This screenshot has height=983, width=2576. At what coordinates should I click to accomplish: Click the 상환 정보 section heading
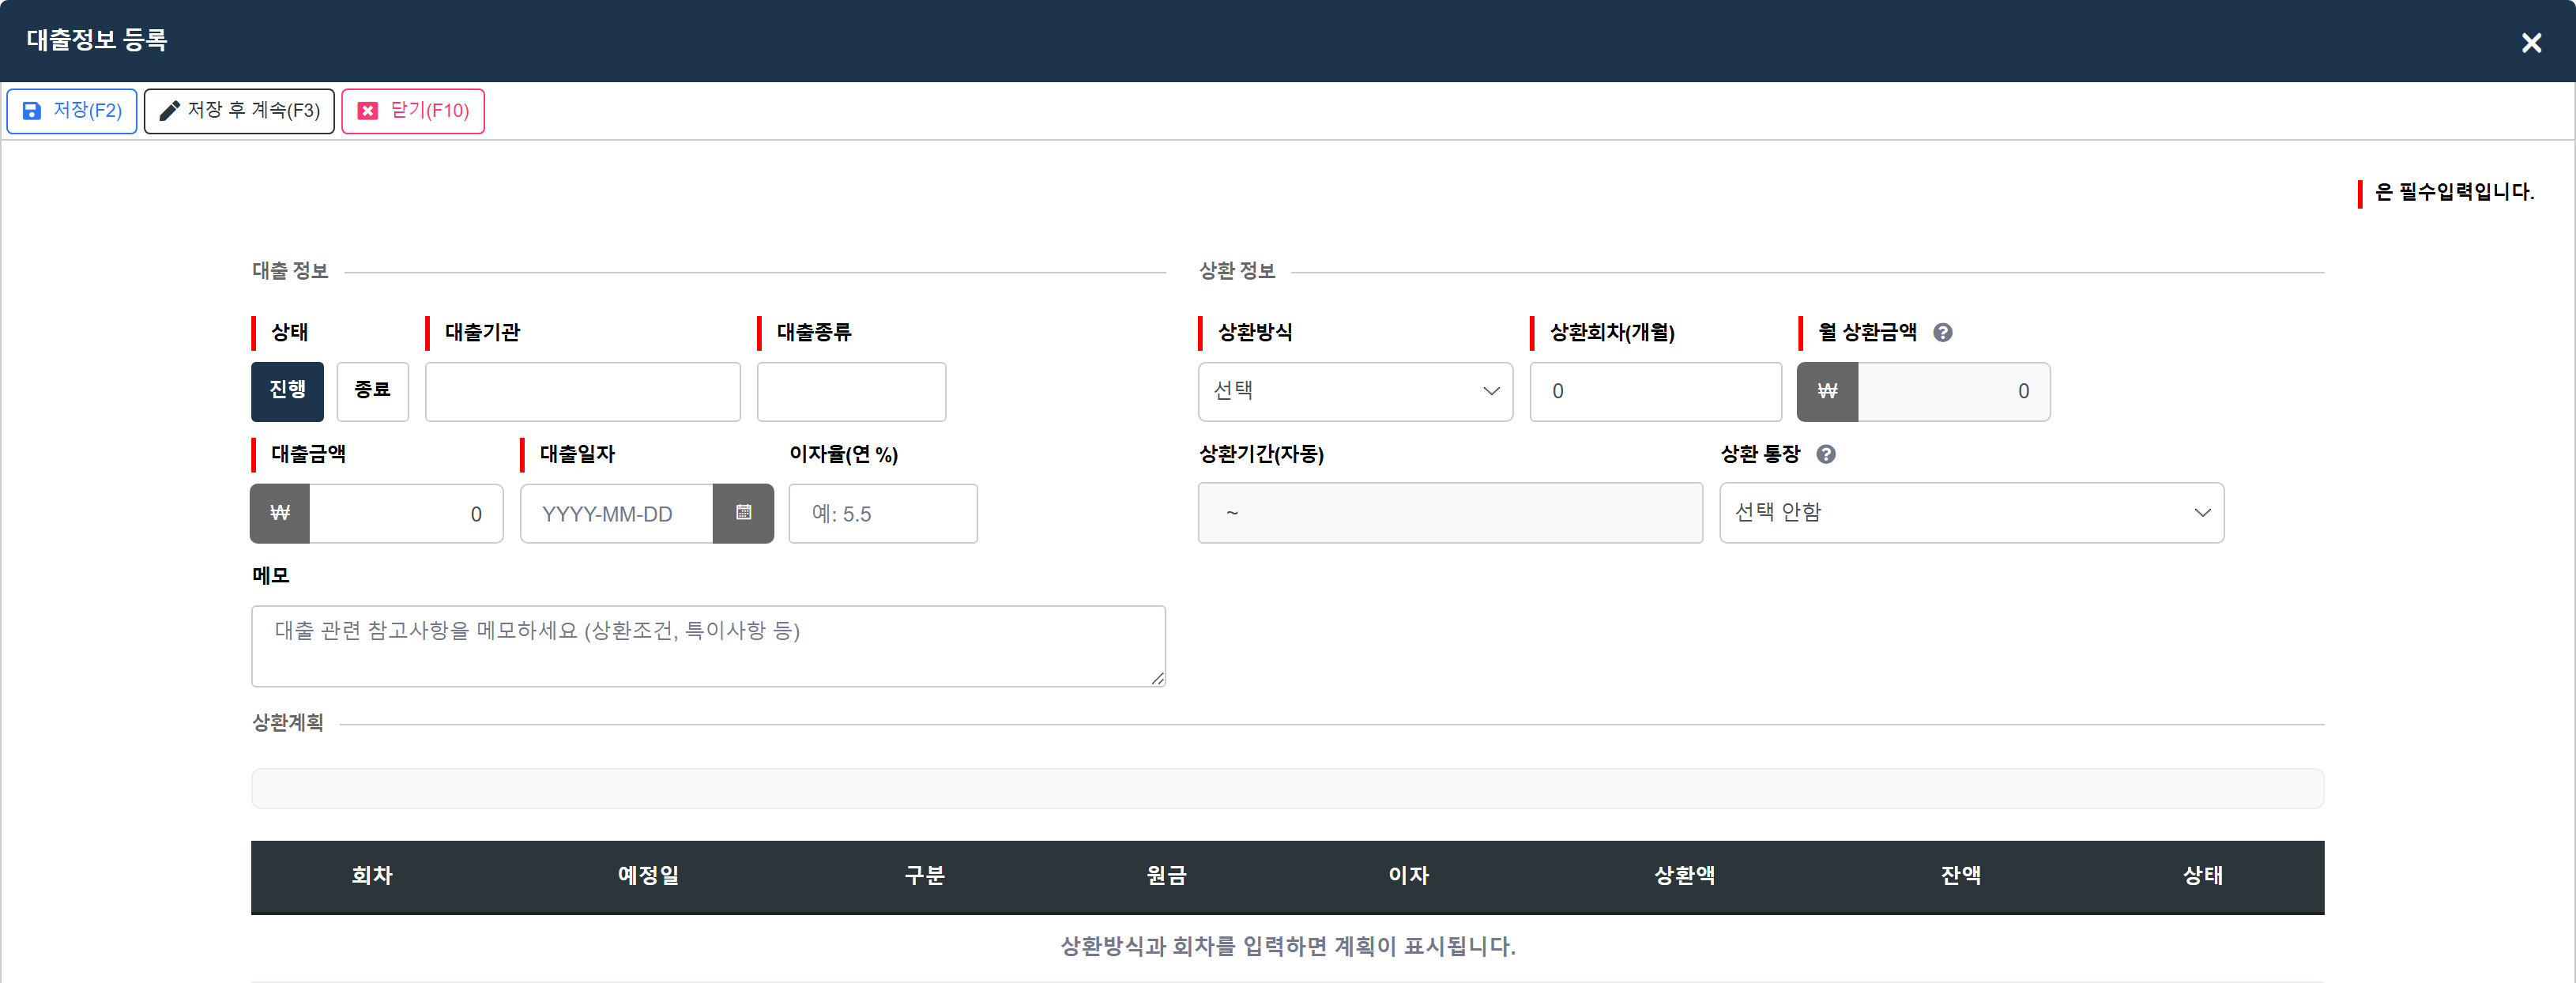1237,271
